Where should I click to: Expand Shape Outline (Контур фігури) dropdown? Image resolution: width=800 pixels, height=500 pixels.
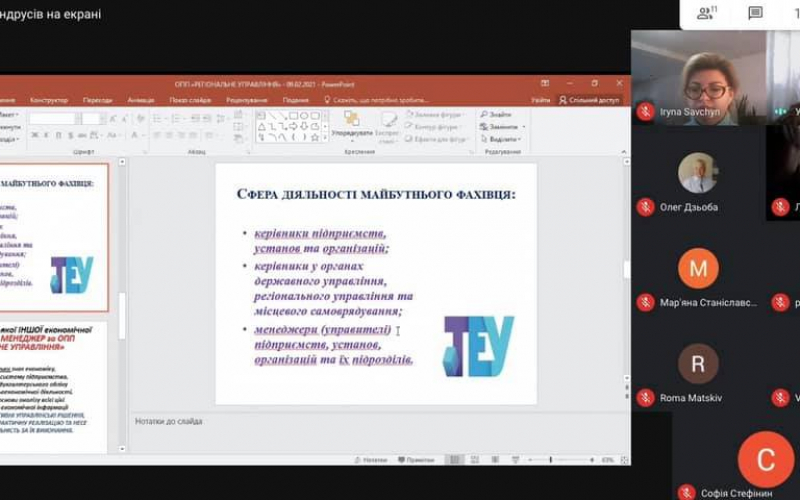(x=435, y=127)
